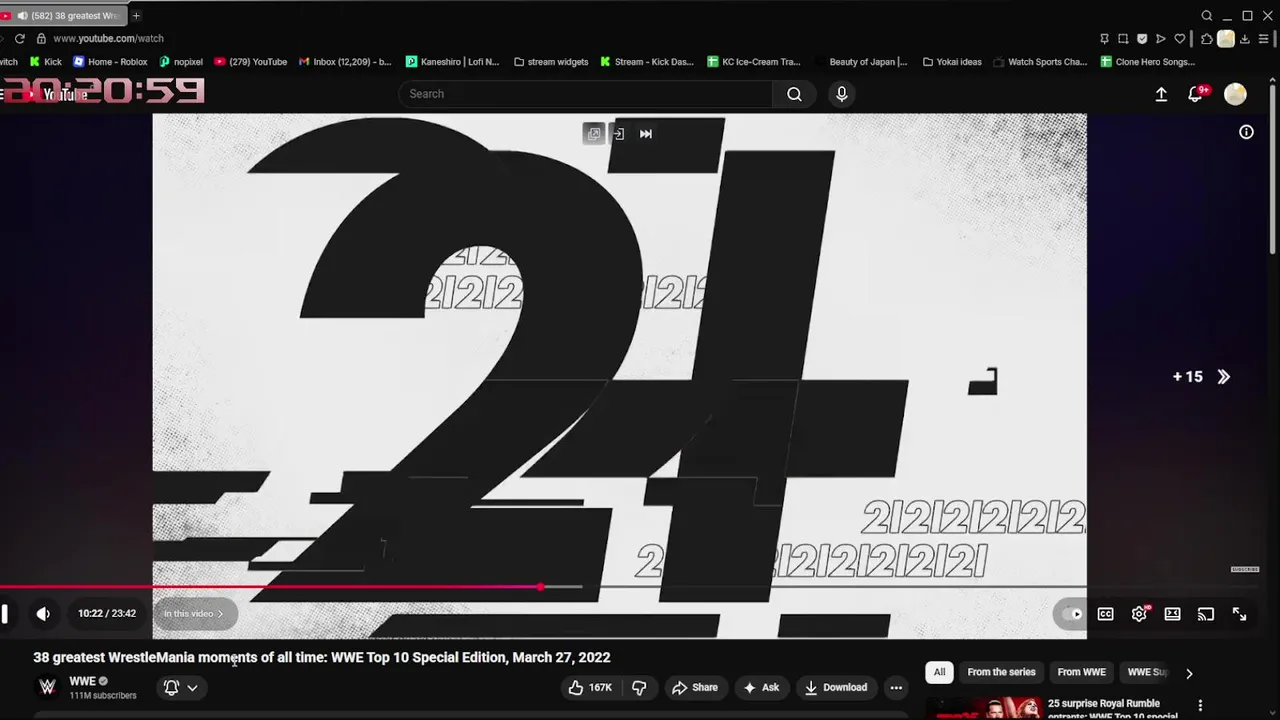The height and width of the screenshot is (720, 1280).
Task: Open the browser extensions puzzle icon
Action: coord(1207,39)
